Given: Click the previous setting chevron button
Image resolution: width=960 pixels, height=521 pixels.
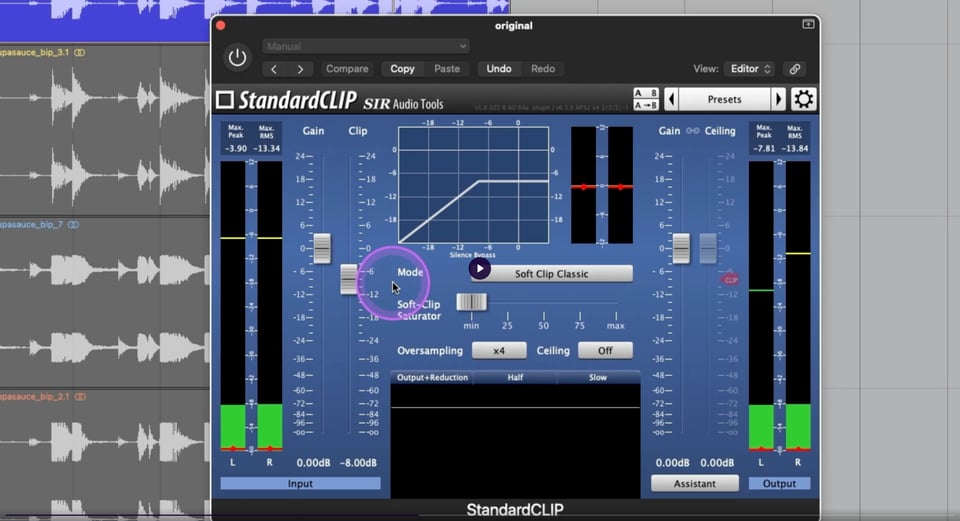Looking at the screenshot, I should (x=275, y=69).
